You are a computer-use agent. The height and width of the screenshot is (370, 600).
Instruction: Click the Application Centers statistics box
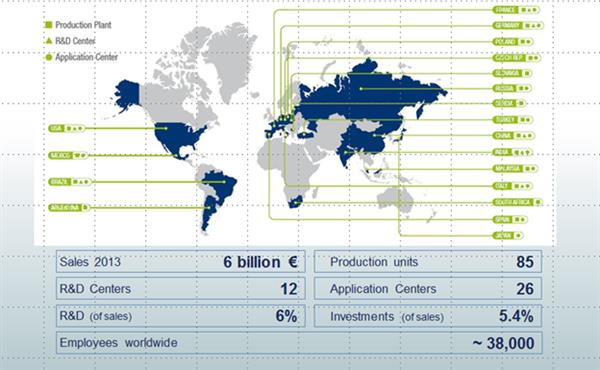(x=428, y=289)
